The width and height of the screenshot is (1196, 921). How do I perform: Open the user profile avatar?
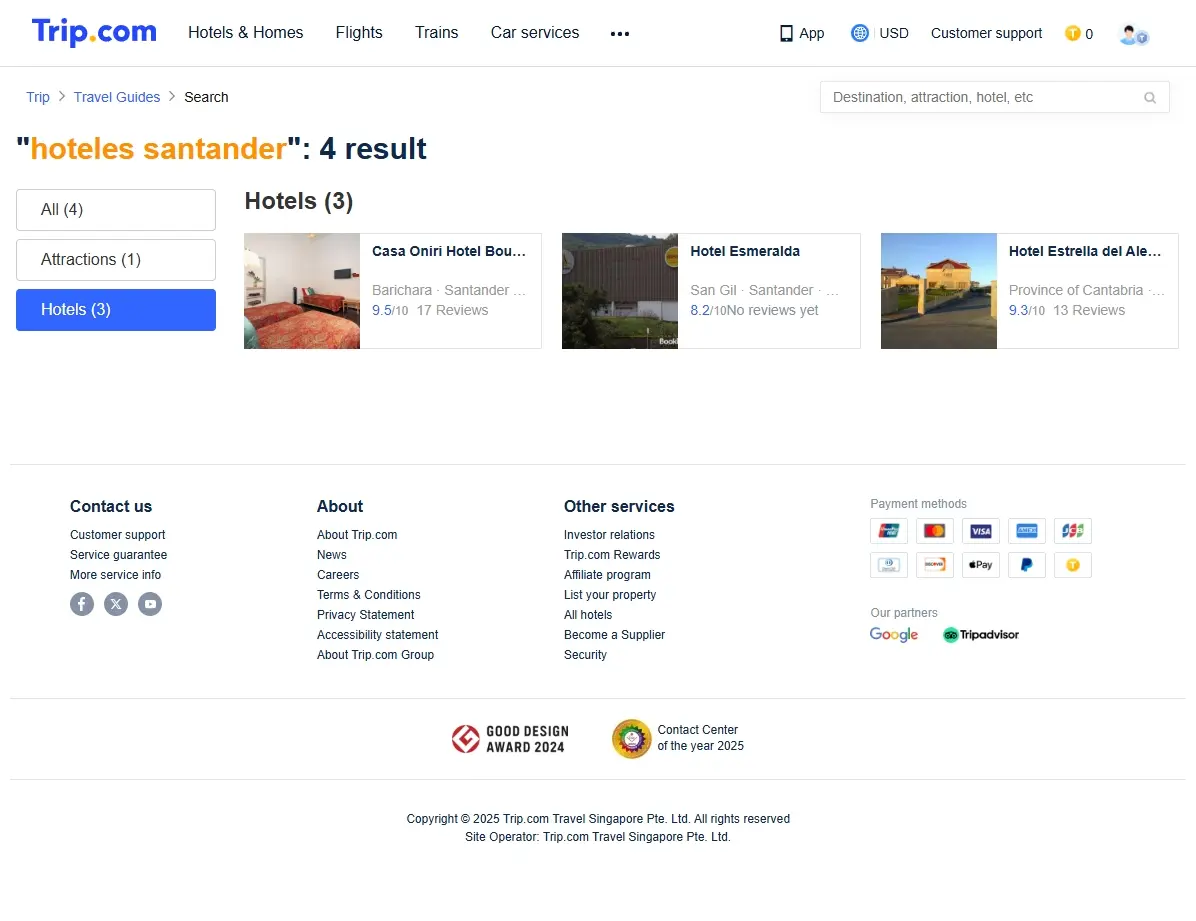(x=1133, y=34)
